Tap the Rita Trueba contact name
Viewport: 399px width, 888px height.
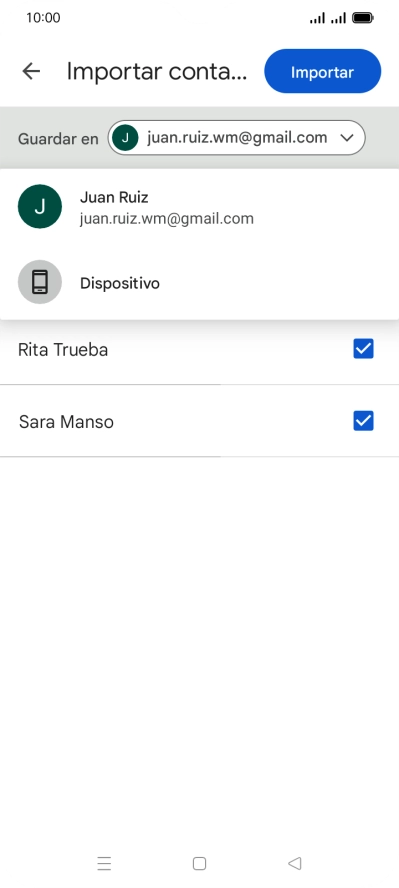[x=63, y=349]
